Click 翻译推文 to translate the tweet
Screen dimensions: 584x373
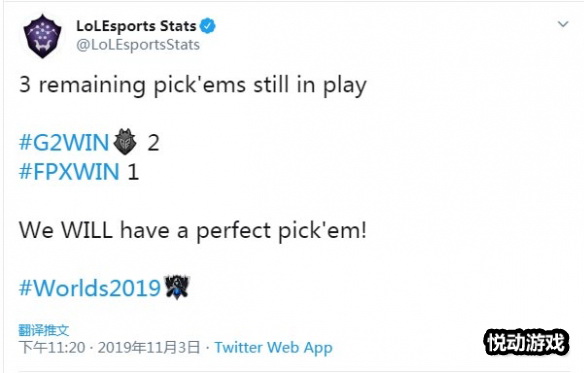click(44, 330)
